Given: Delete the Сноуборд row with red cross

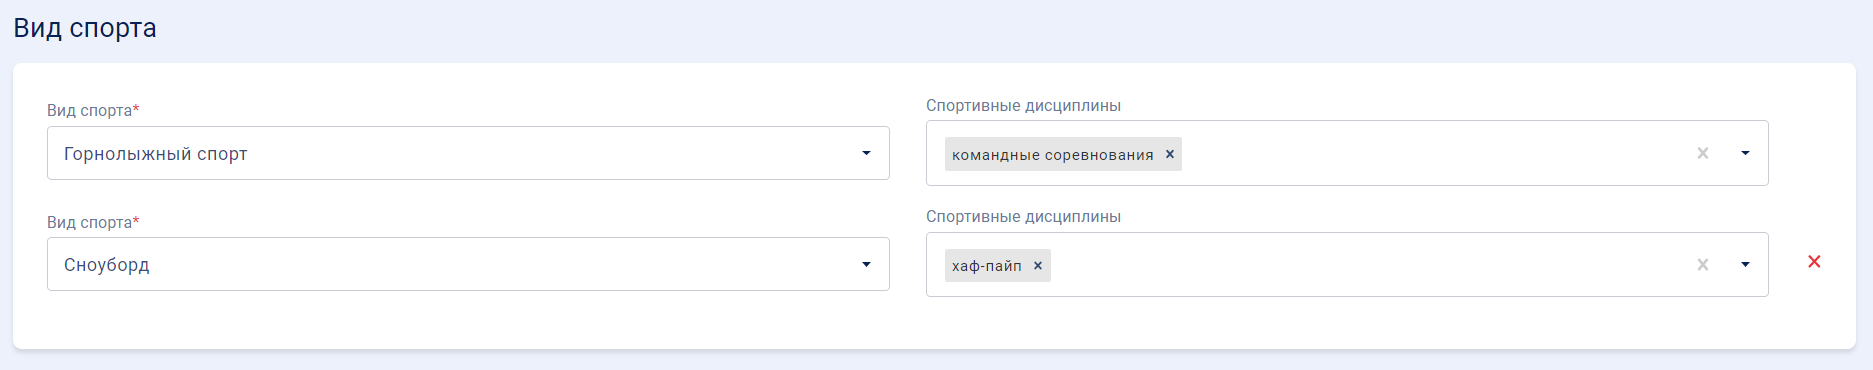Looking at the screenshot, I should [x=1814, y=261].
